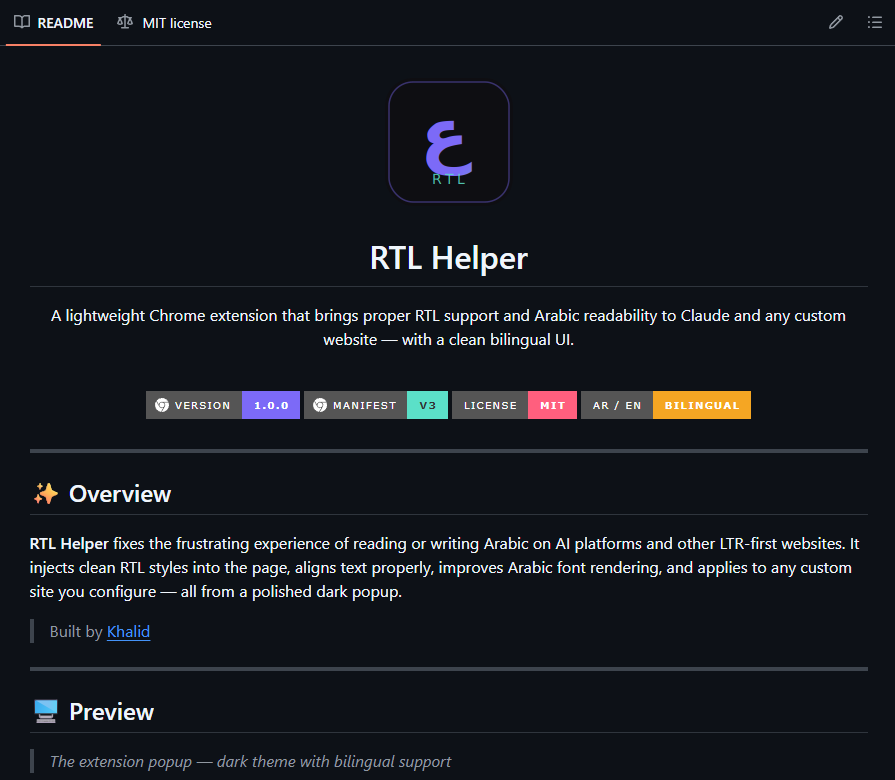The height and width of the screenshot is (780, 895).
Task: Click the Overview section heading
Action: coord(120,494)
